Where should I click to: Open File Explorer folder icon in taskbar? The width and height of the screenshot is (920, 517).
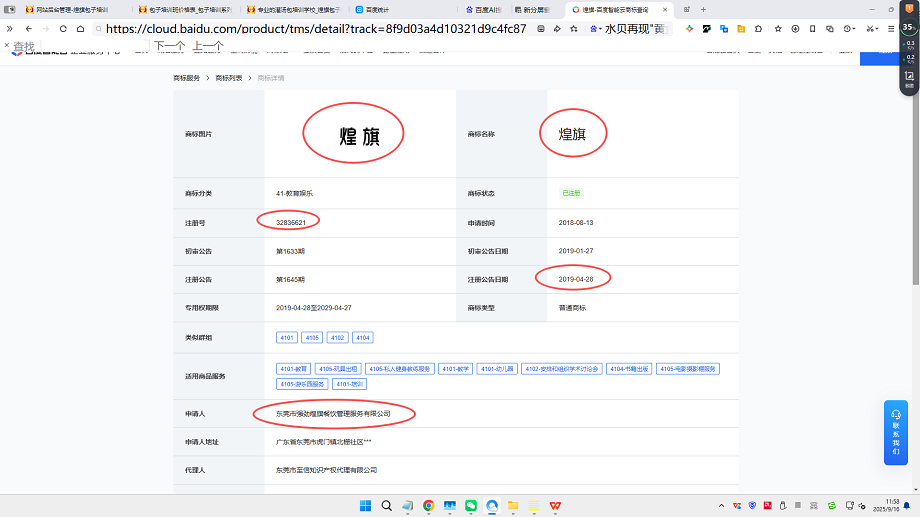513,506
